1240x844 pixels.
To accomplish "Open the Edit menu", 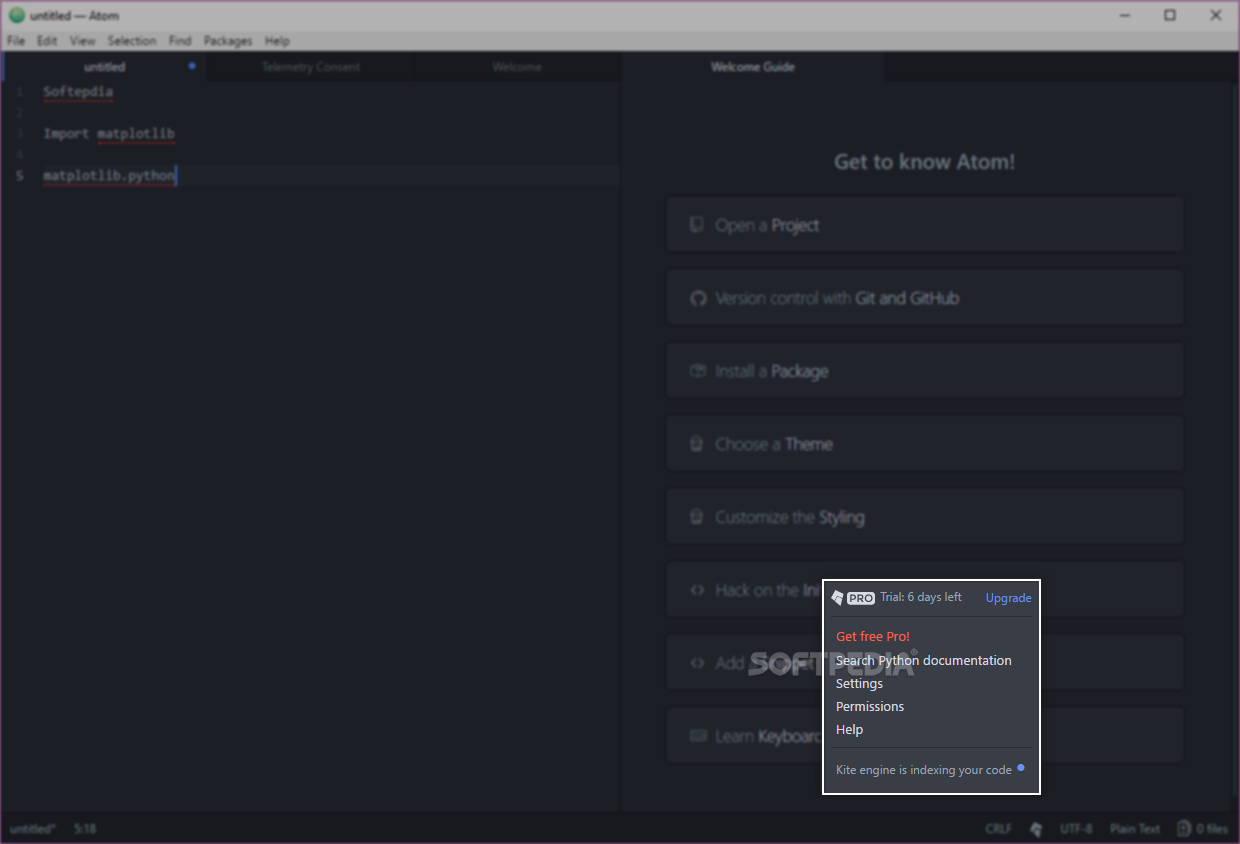I will pyautogui.click(x=47, y=41).
